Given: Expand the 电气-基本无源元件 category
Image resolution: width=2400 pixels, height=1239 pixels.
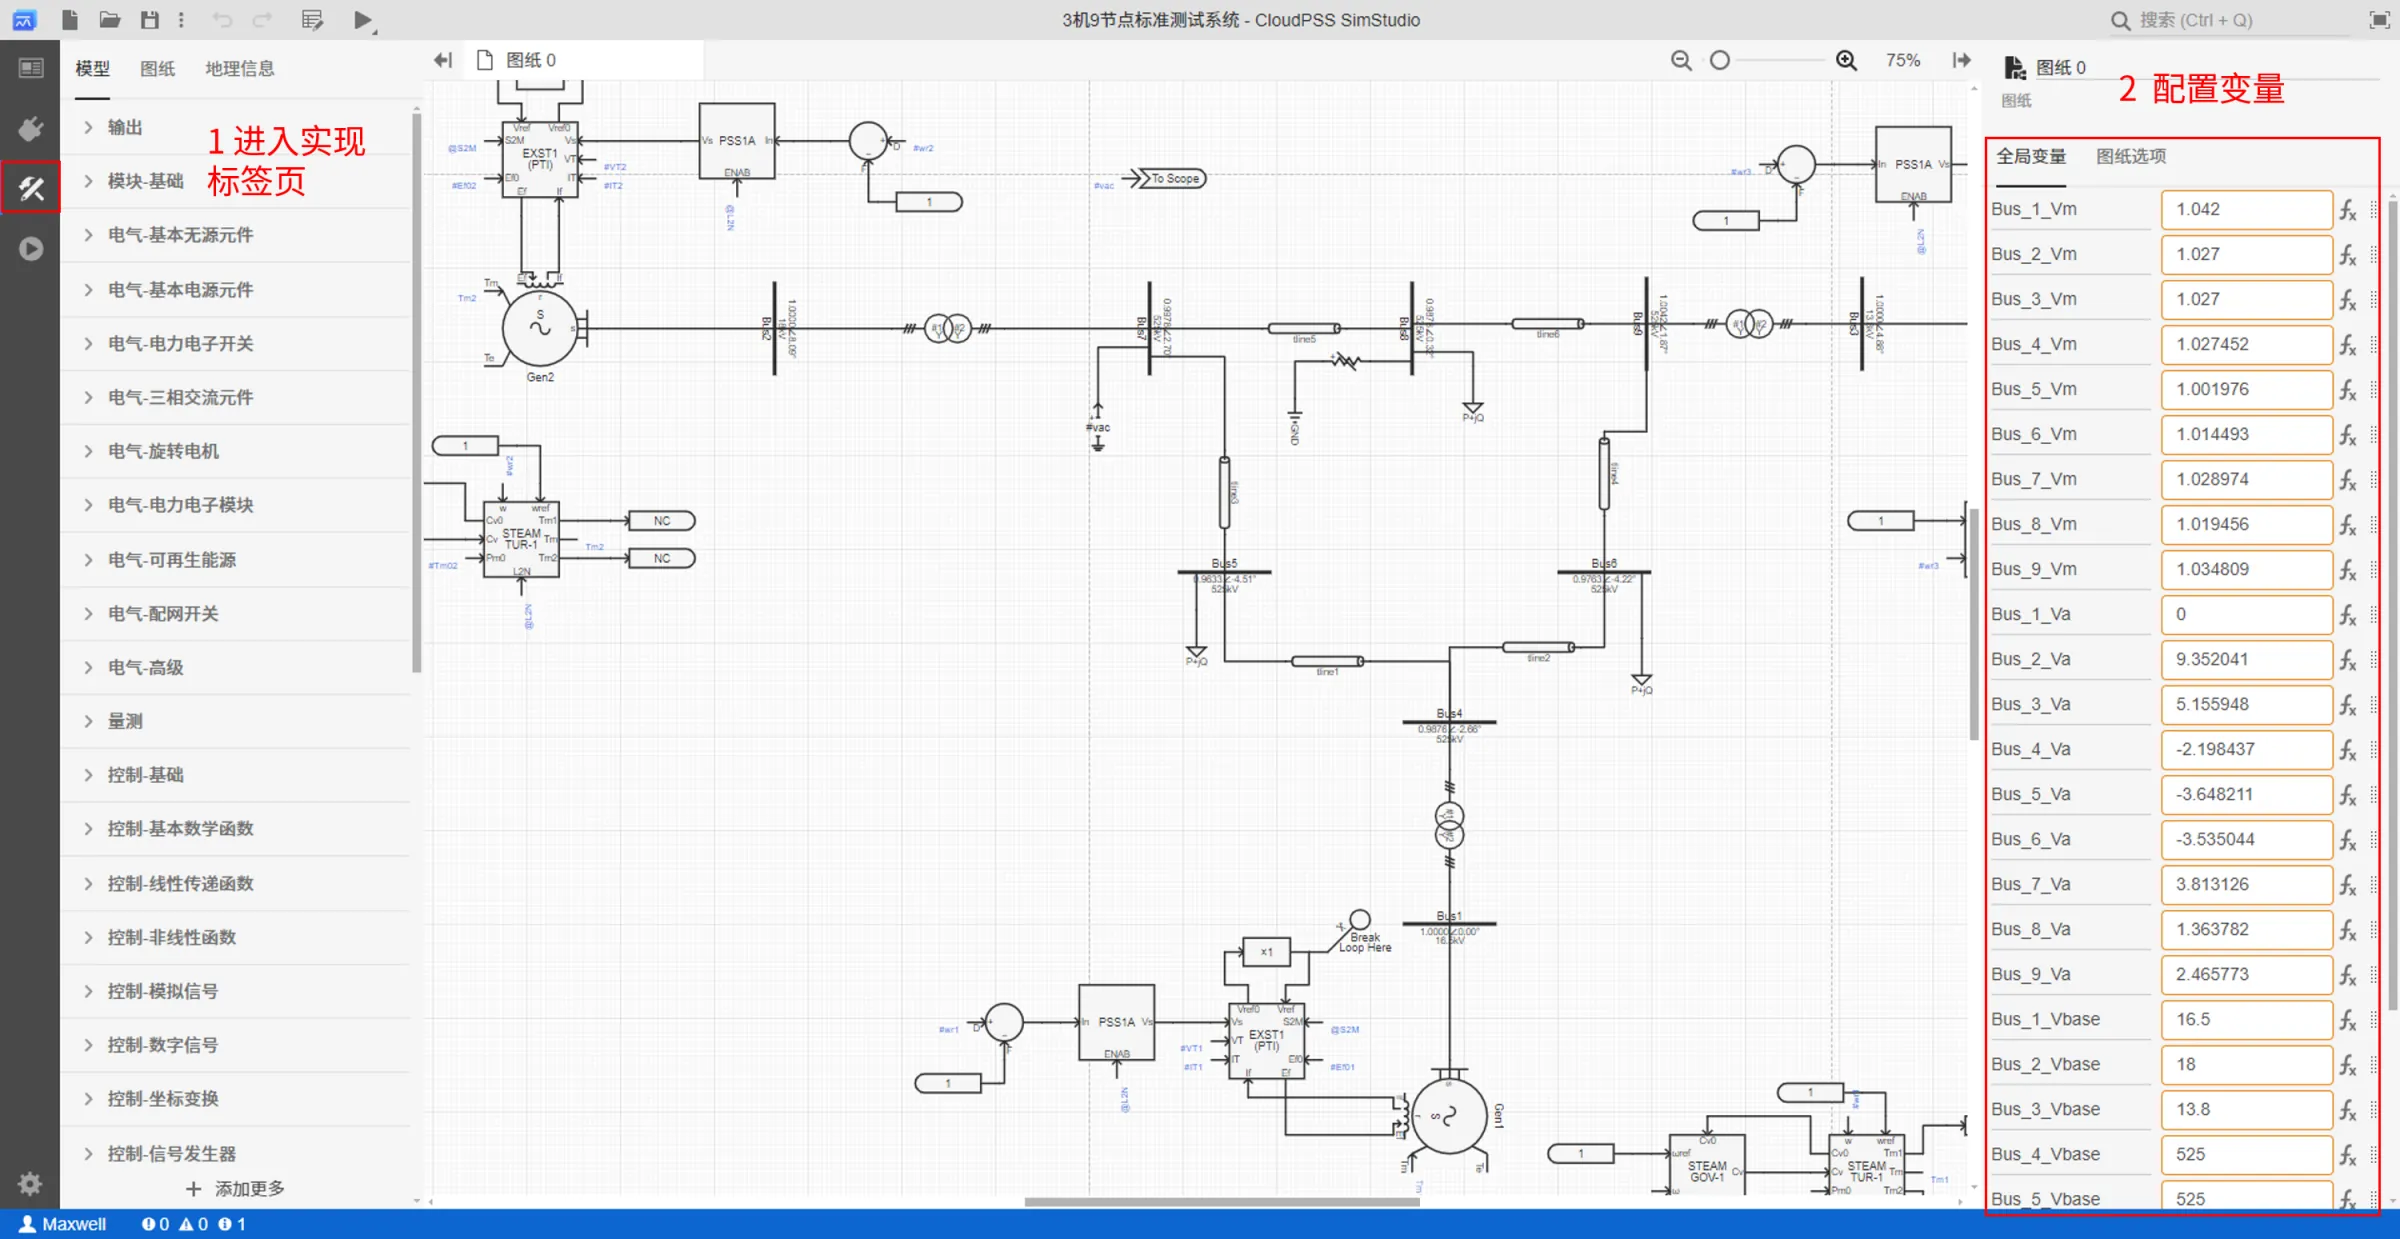Looking at the screenshot, I should tap(236, 235).
